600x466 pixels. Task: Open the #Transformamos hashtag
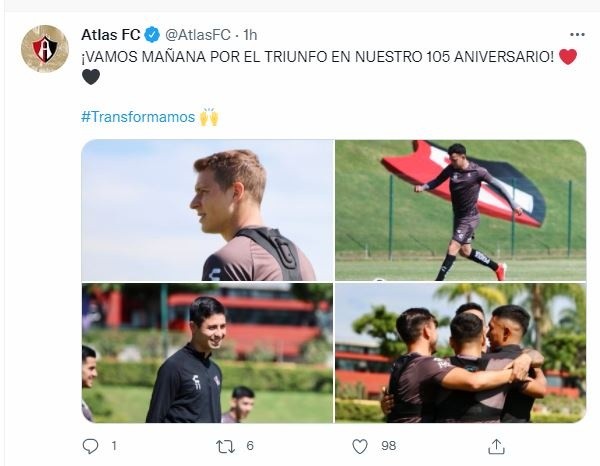[x=138, y=117]
